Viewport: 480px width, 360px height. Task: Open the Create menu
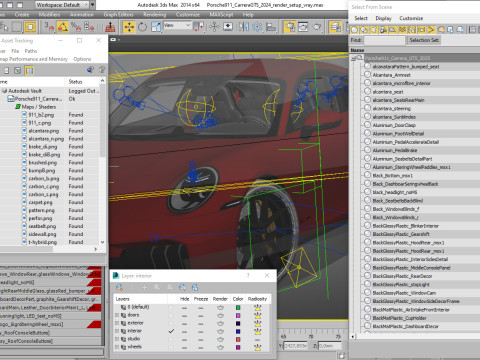coord(22,15)
